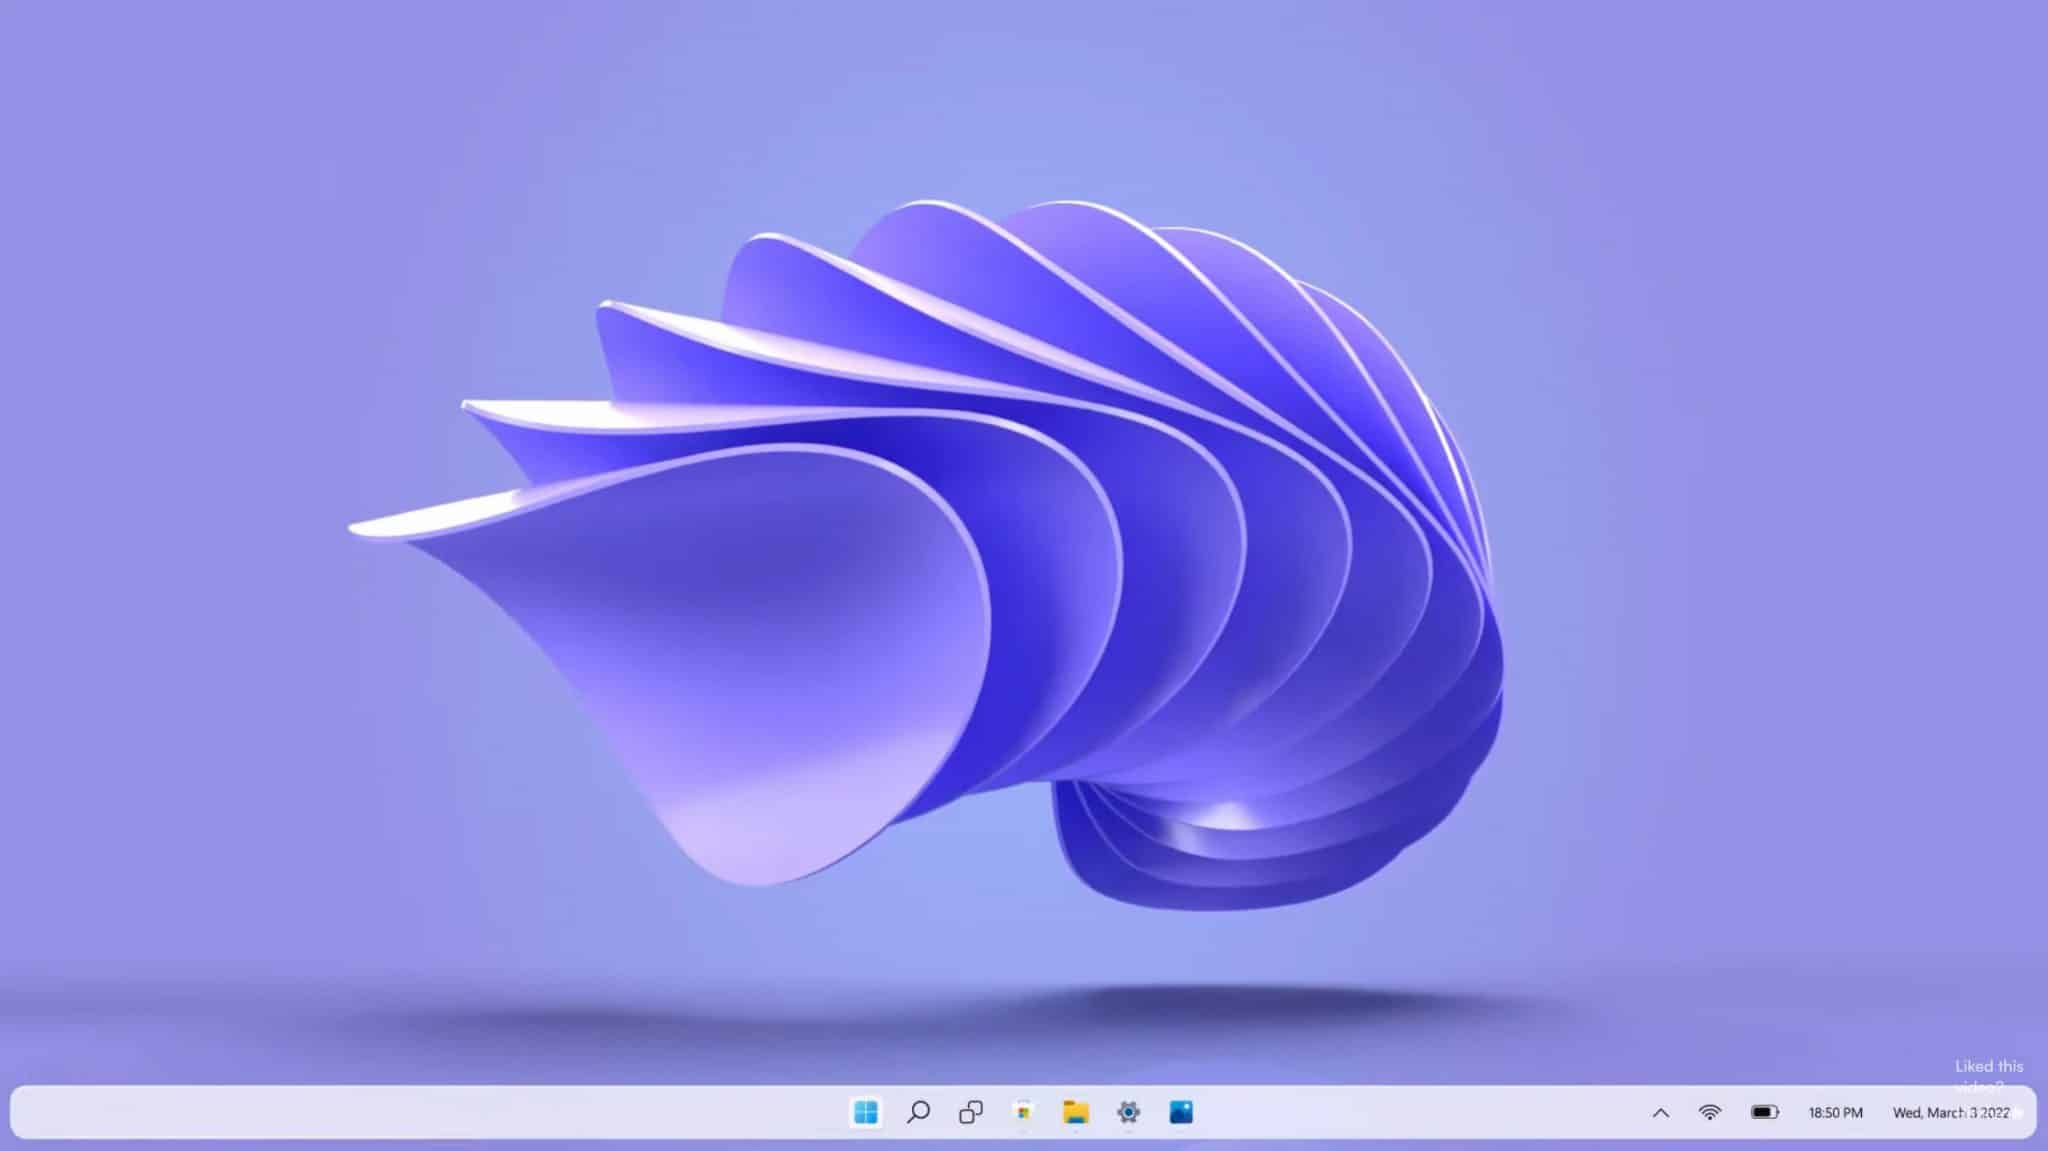
Task: Open Quick Settings from the Wi-Fi and battery cluster
Action: (1737, 1112)
